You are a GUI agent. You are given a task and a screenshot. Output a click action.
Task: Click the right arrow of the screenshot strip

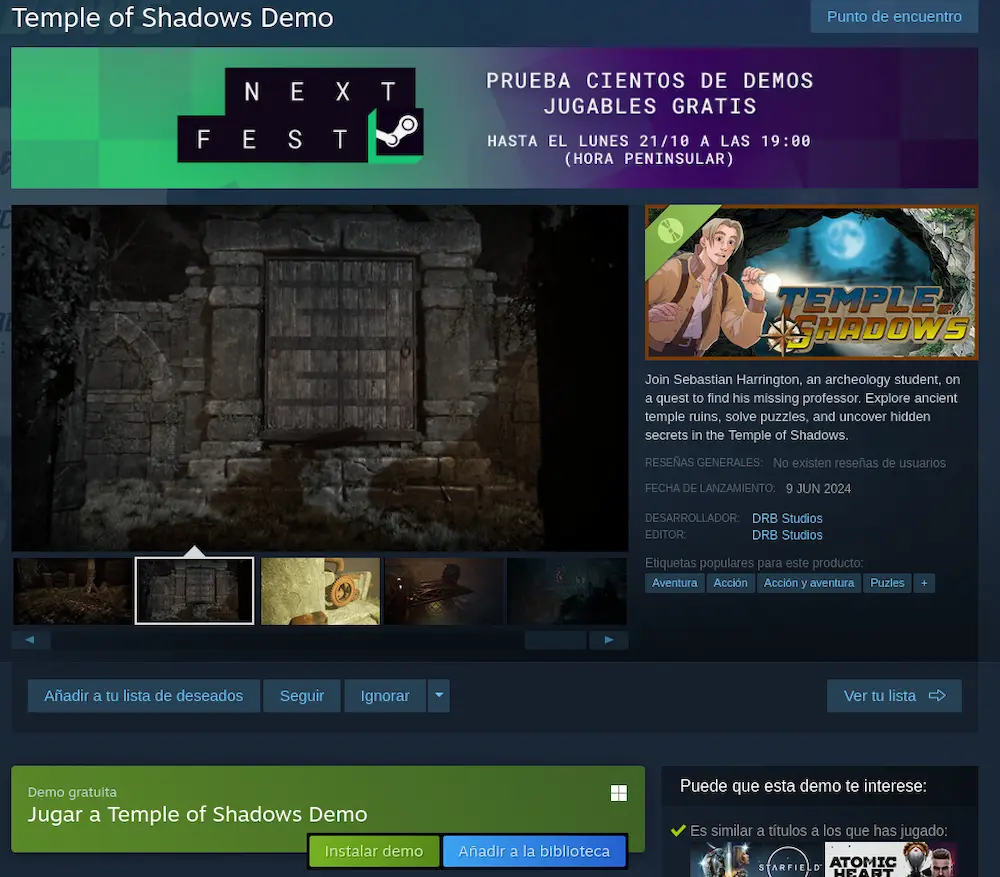(x=608, y=640)
